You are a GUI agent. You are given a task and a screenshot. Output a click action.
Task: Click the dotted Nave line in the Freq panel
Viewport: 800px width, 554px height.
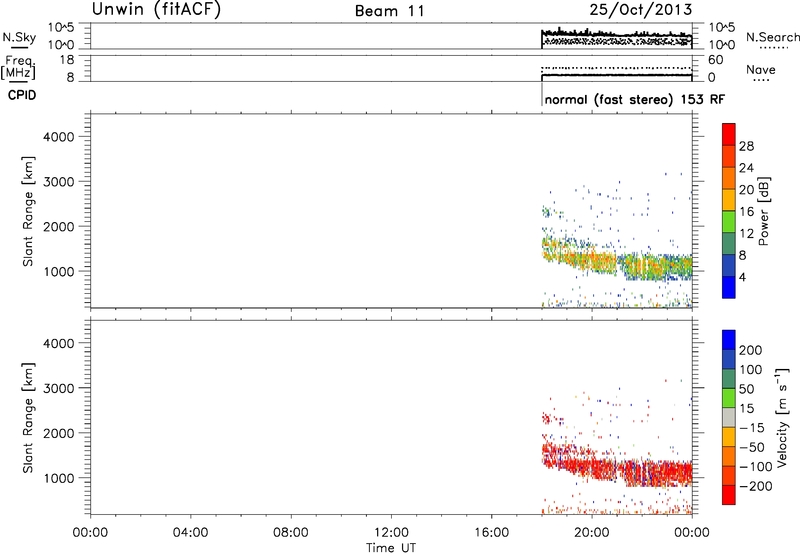pos(616,67)
